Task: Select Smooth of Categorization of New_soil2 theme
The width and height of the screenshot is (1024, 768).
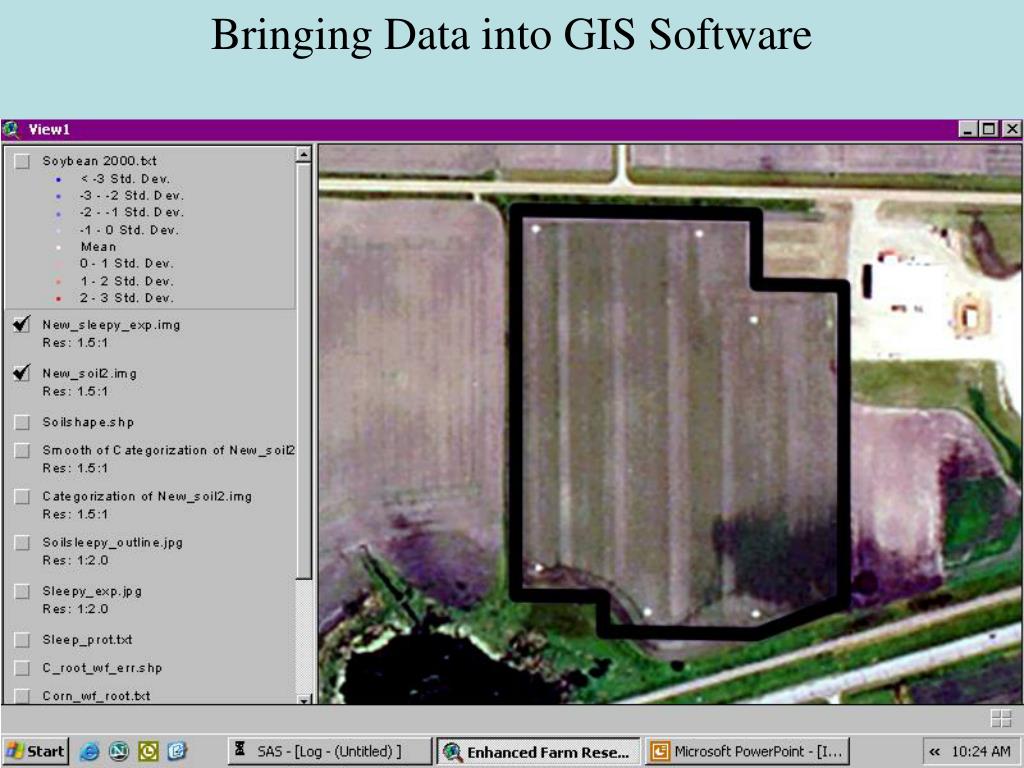Action: [168, 450]
